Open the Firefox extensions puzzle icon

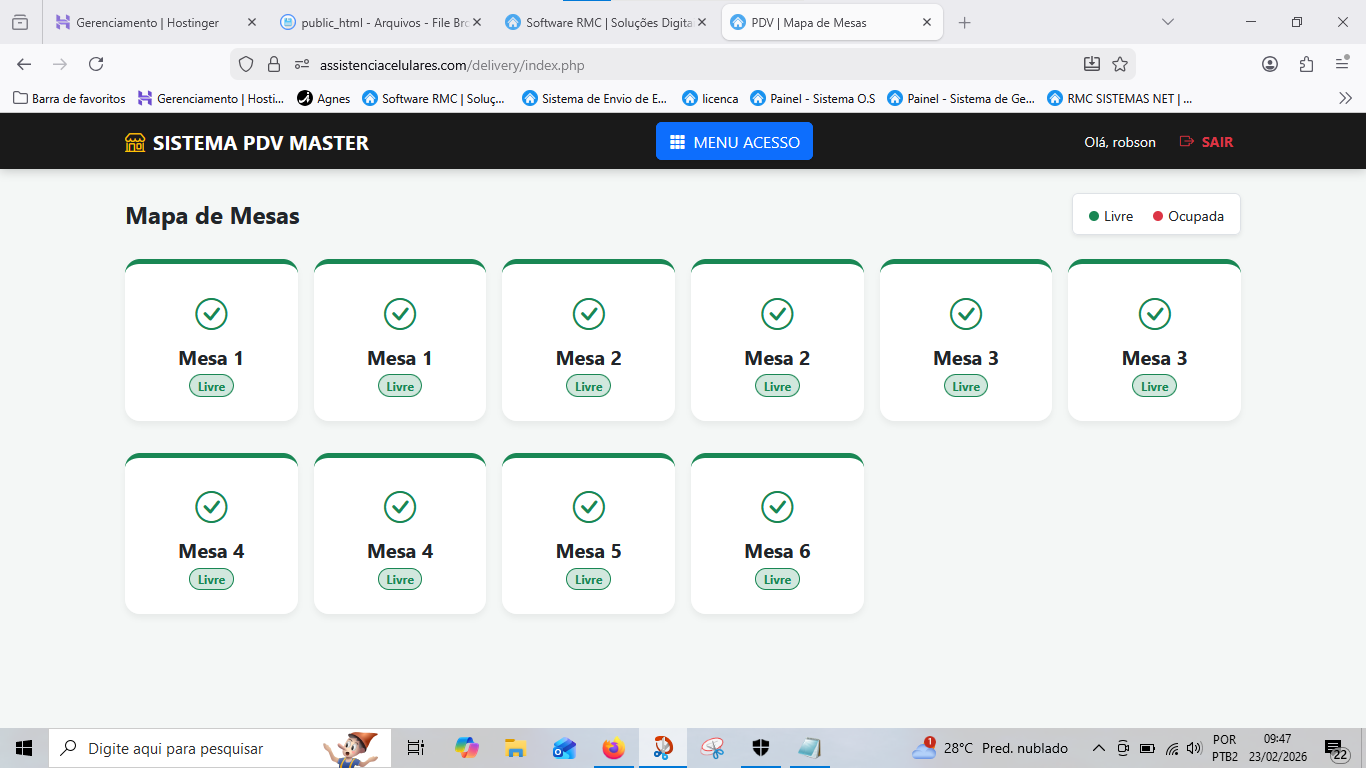point(1306,65)
